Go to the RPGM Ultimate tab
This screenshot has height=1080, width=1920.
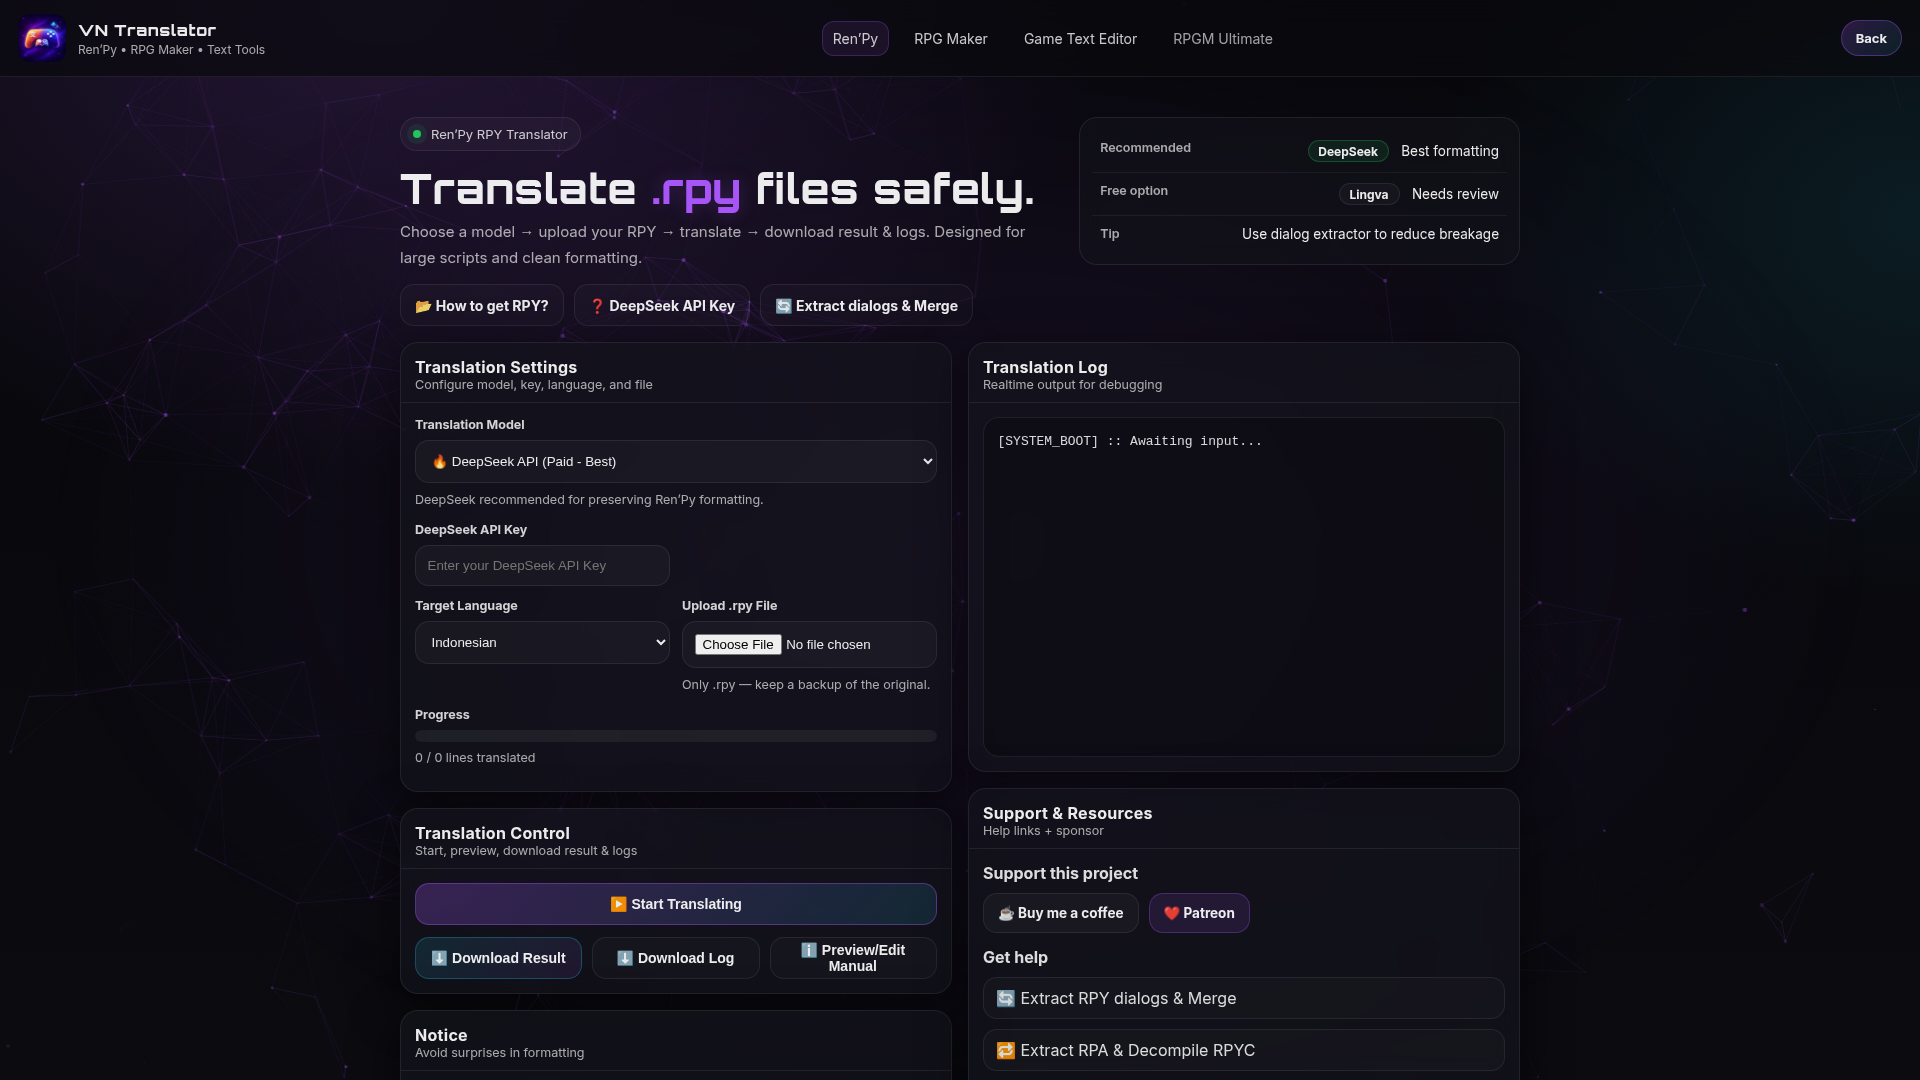(1222, 39)
